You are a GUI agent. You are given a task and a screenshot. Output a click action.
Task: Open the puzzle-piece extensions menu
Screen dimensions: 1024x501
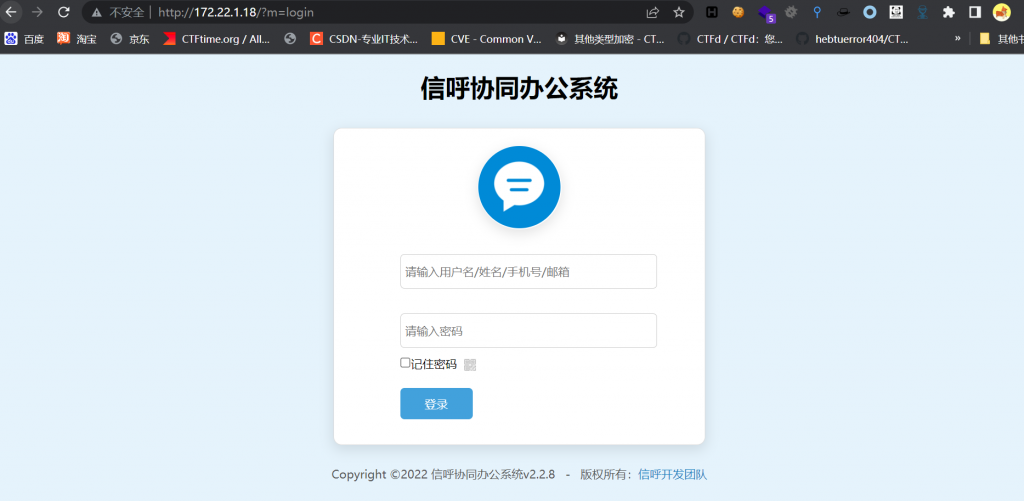tap(948, 13)
